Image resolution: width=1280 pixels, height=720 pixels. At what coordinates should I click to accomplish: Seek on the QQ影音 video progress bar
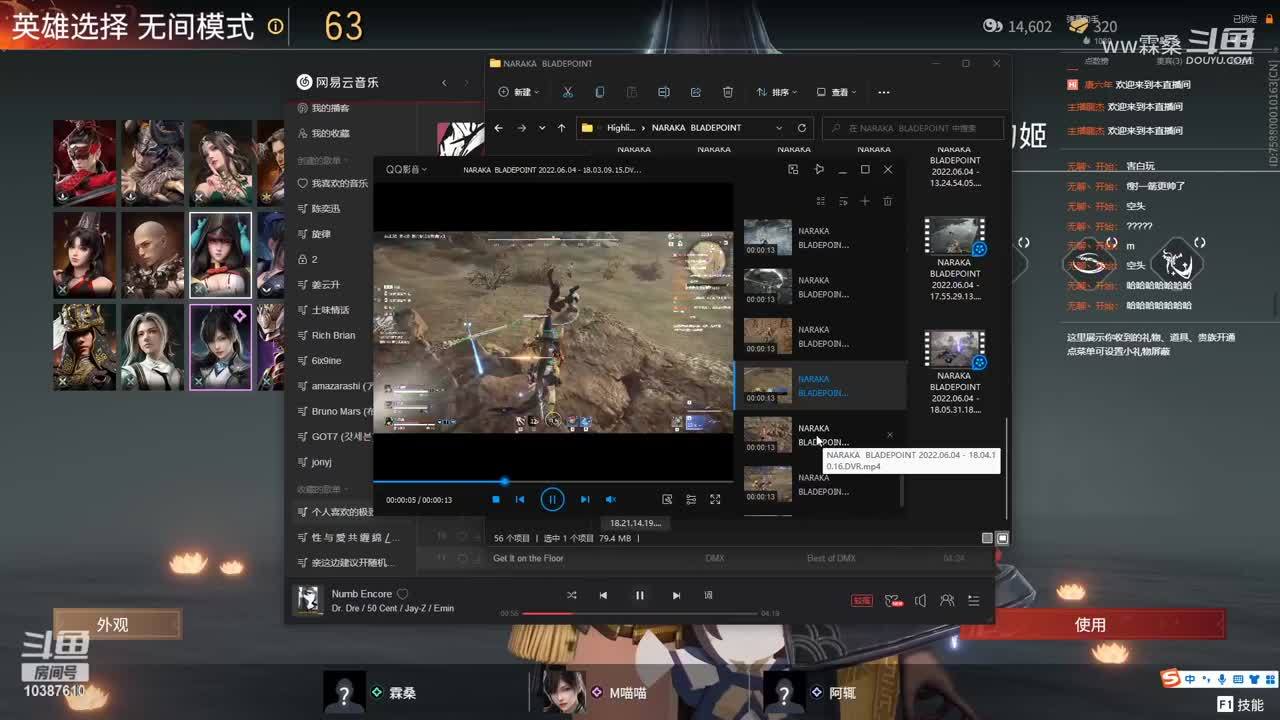tap(553, 481)
